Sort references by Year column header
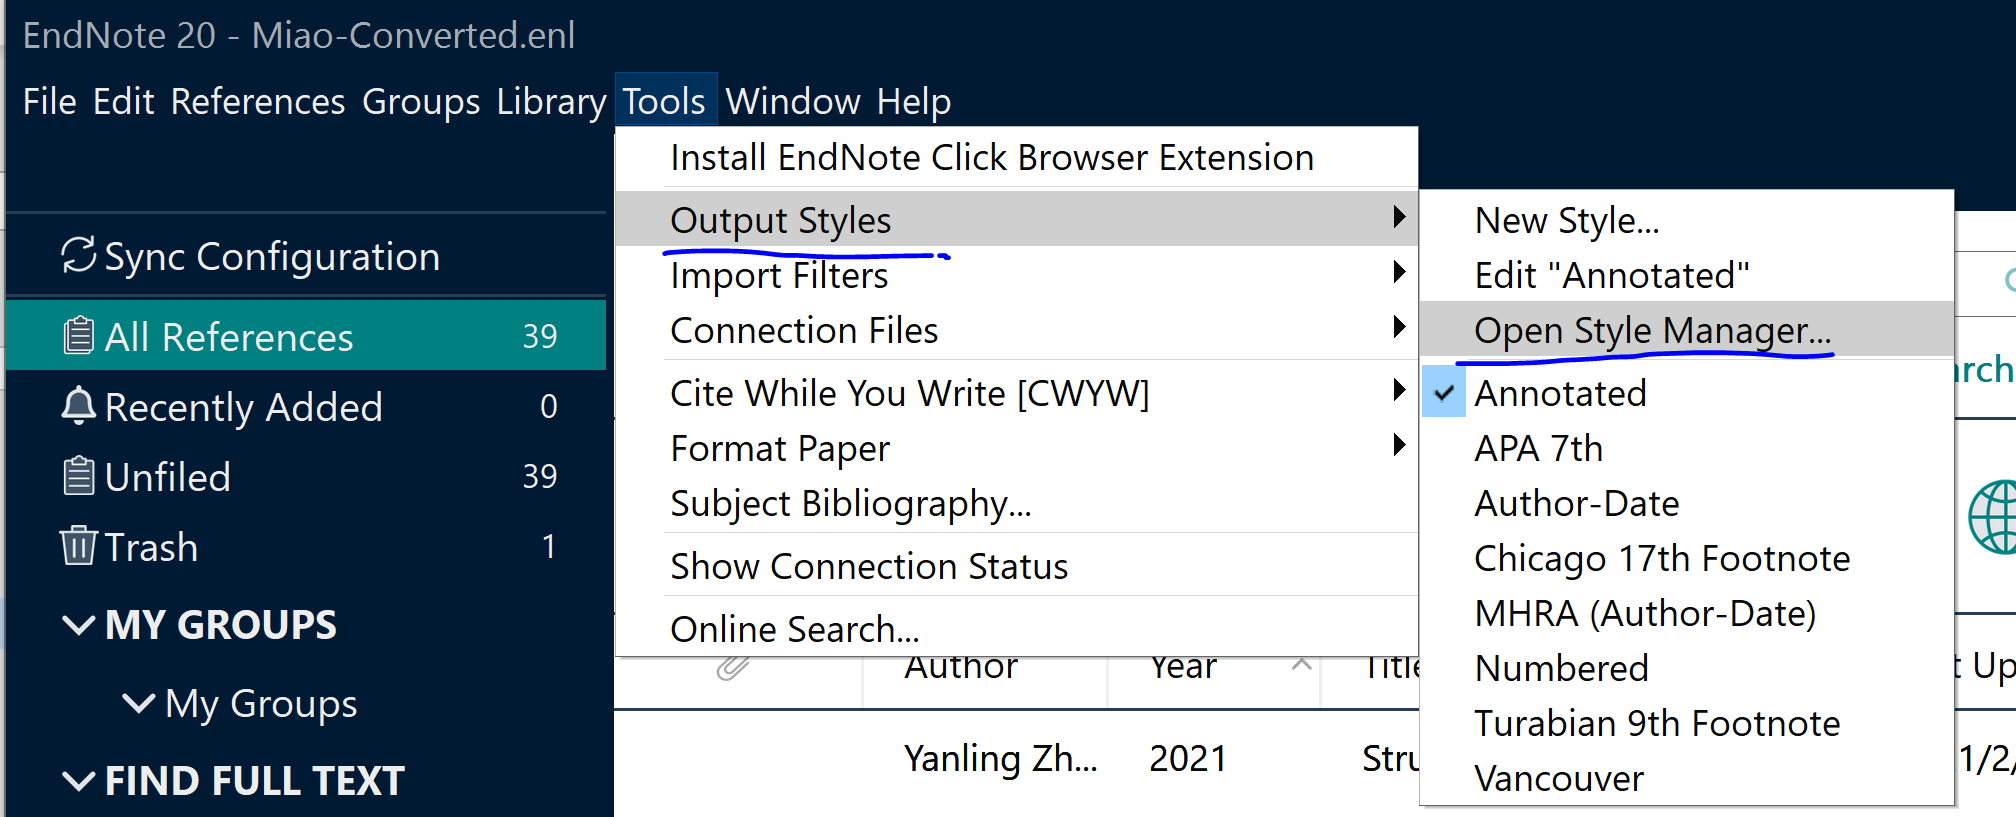The width and height of the screenshot is (2016, 817). [1183, 667]
